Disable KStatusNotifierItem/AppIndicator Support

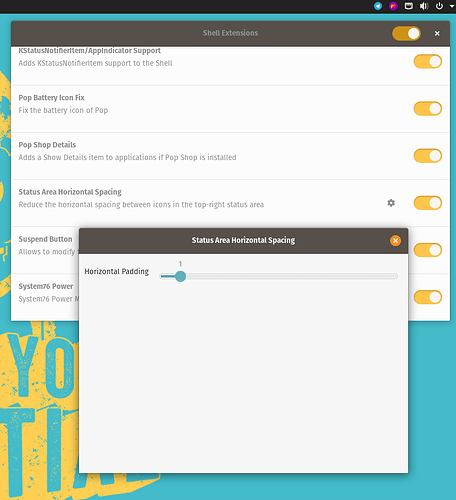click(428, 62)
